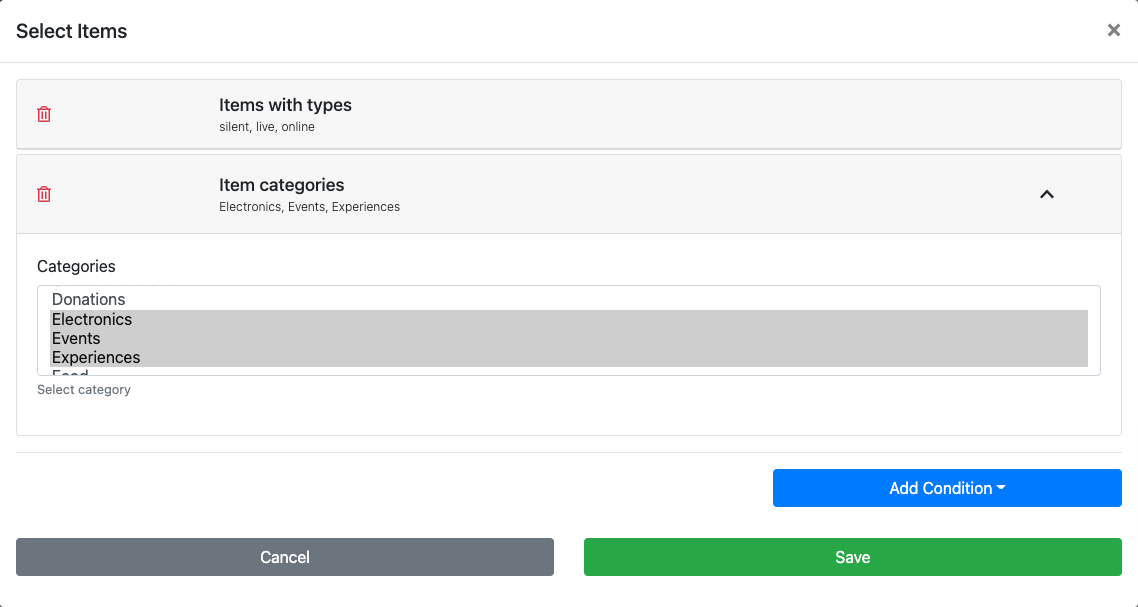Click the Categories field label
Viewport: 1138px width, 607px height.
click(x=76, y=266)
